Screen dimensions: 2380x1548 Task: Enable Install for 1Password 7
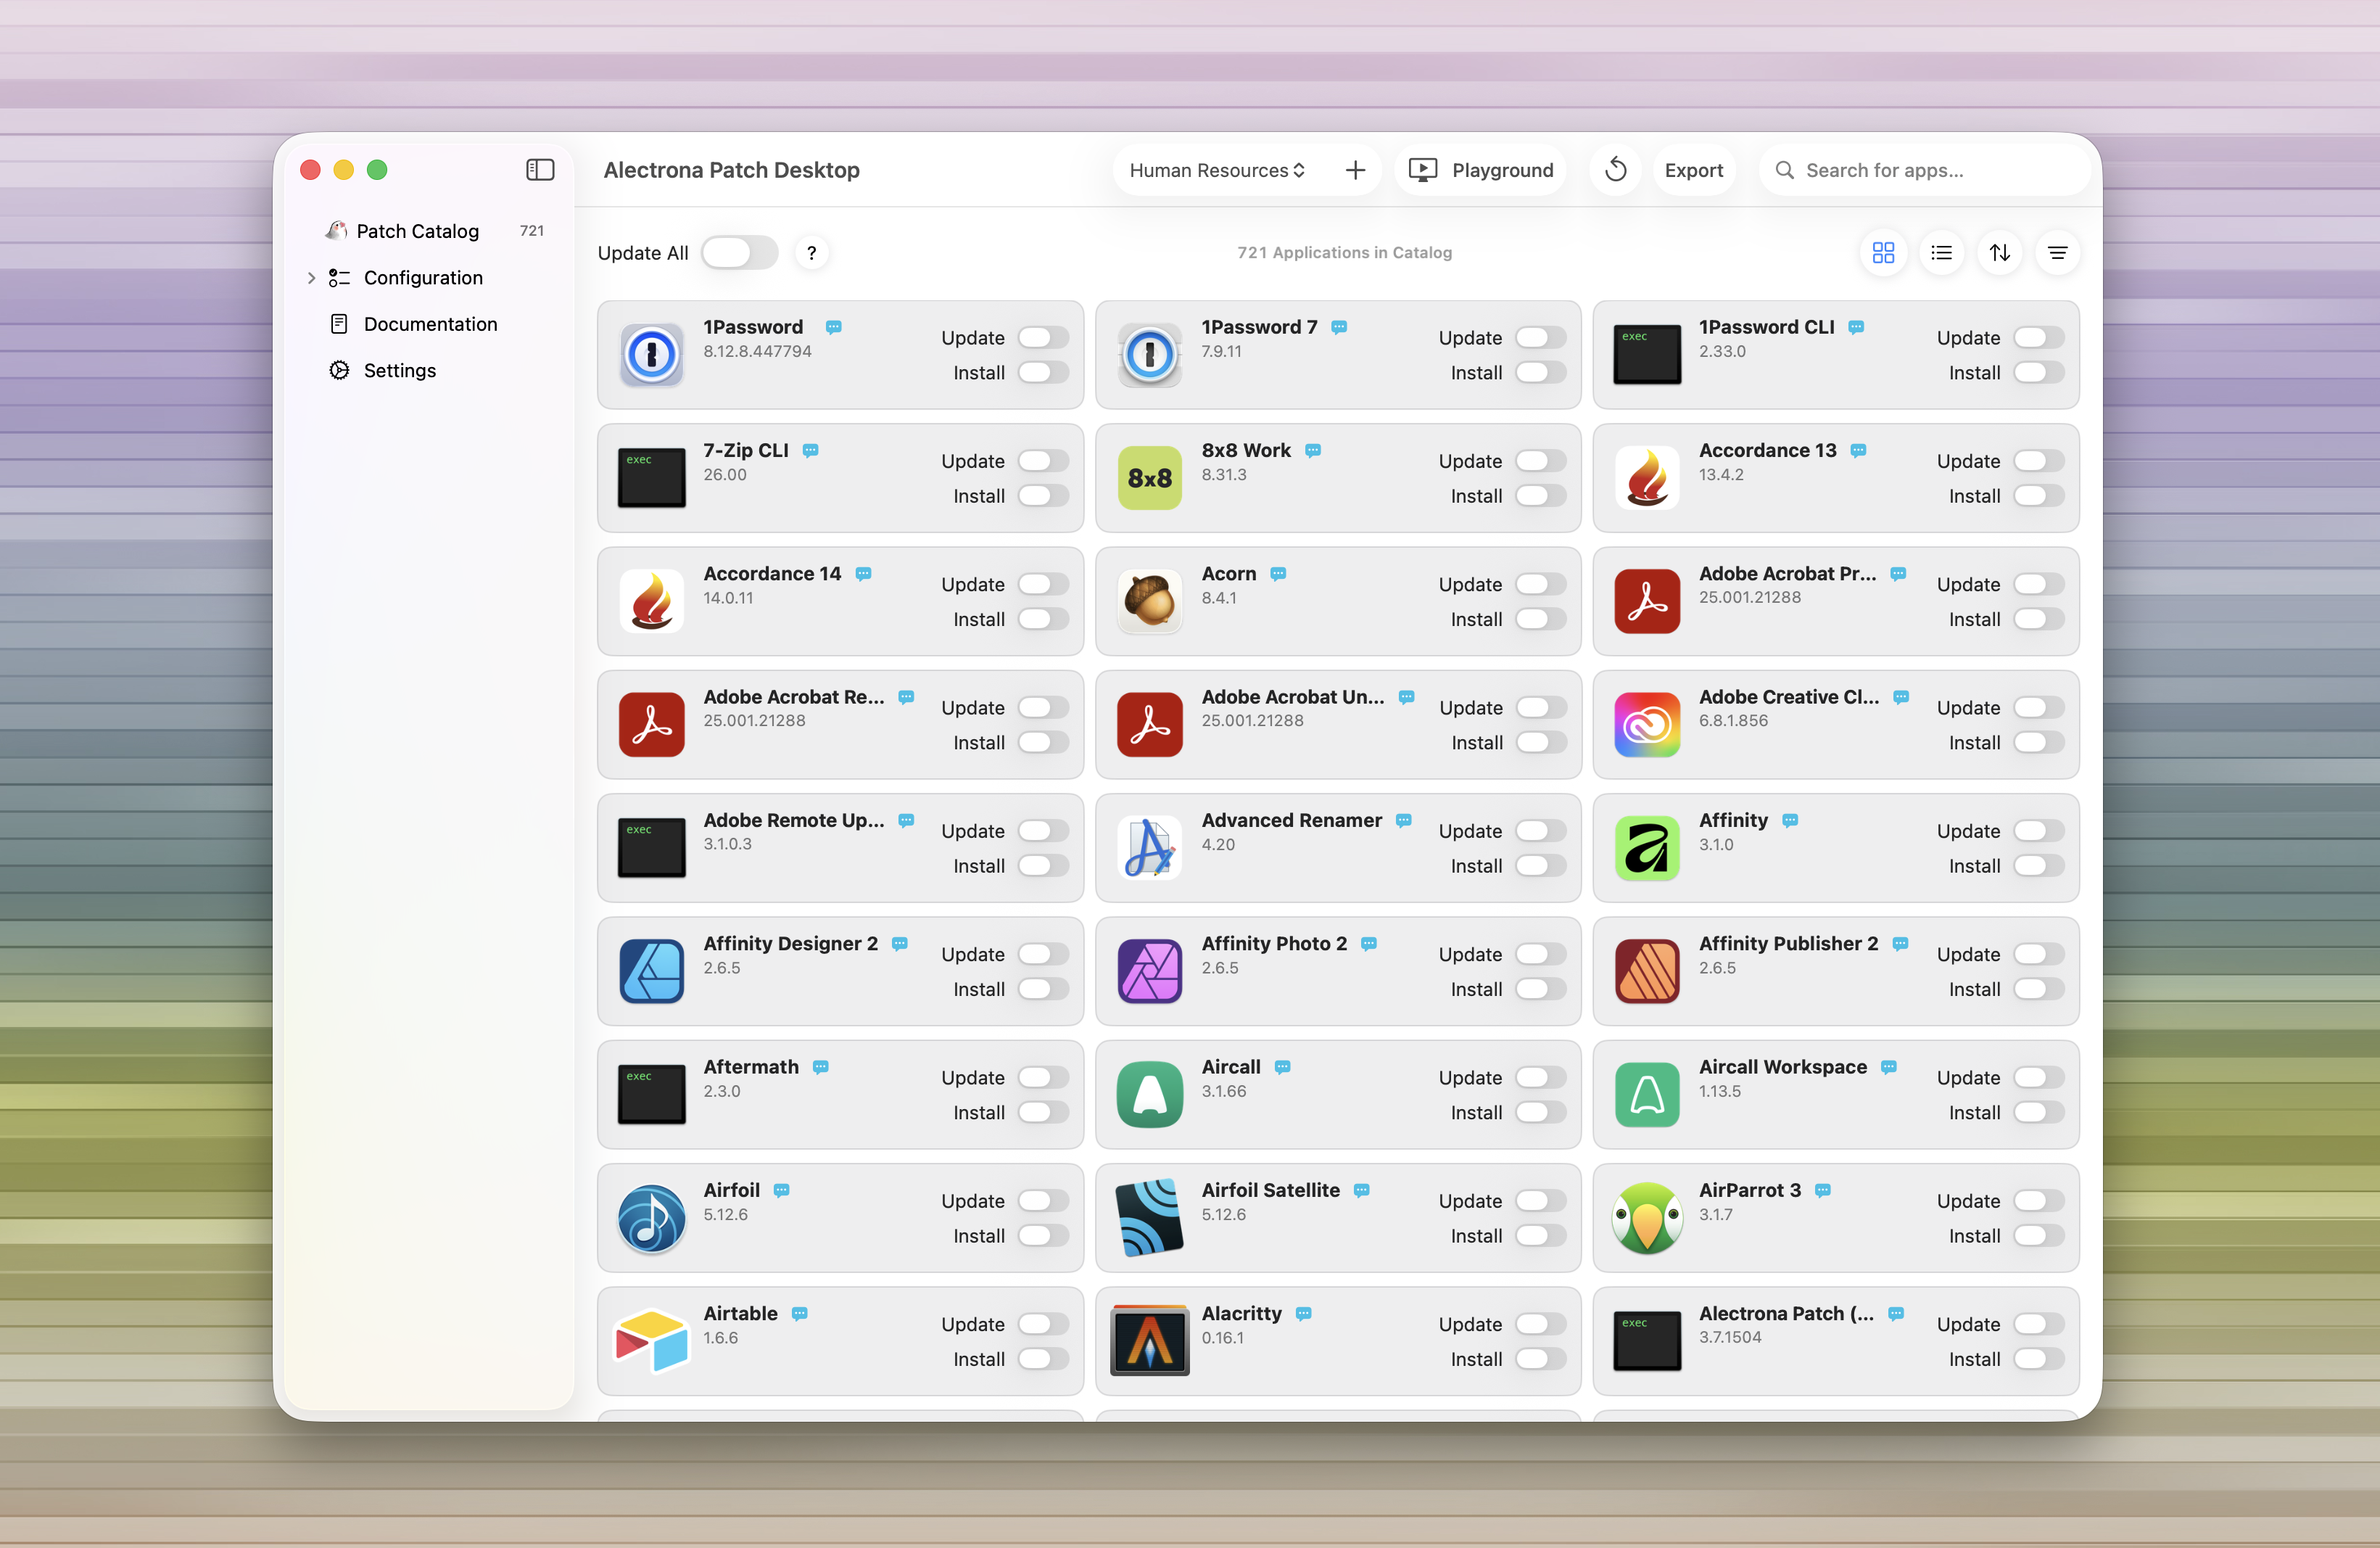coord(1540,373)
